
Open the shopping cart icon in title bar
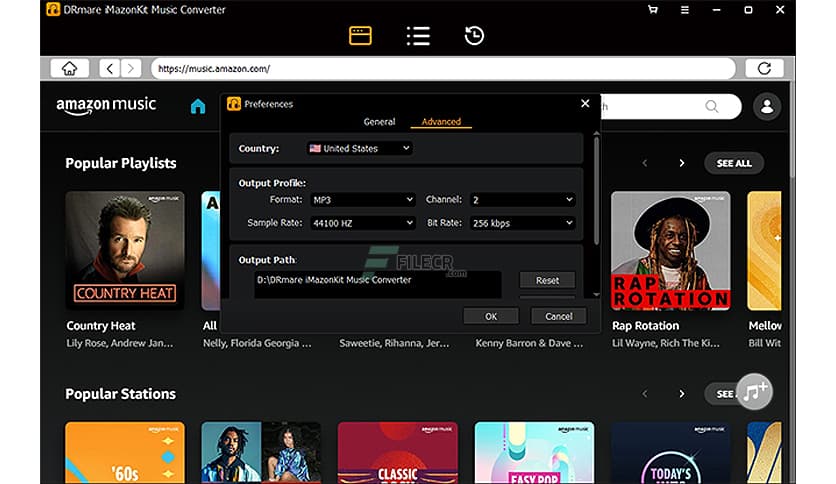(653, 10)
